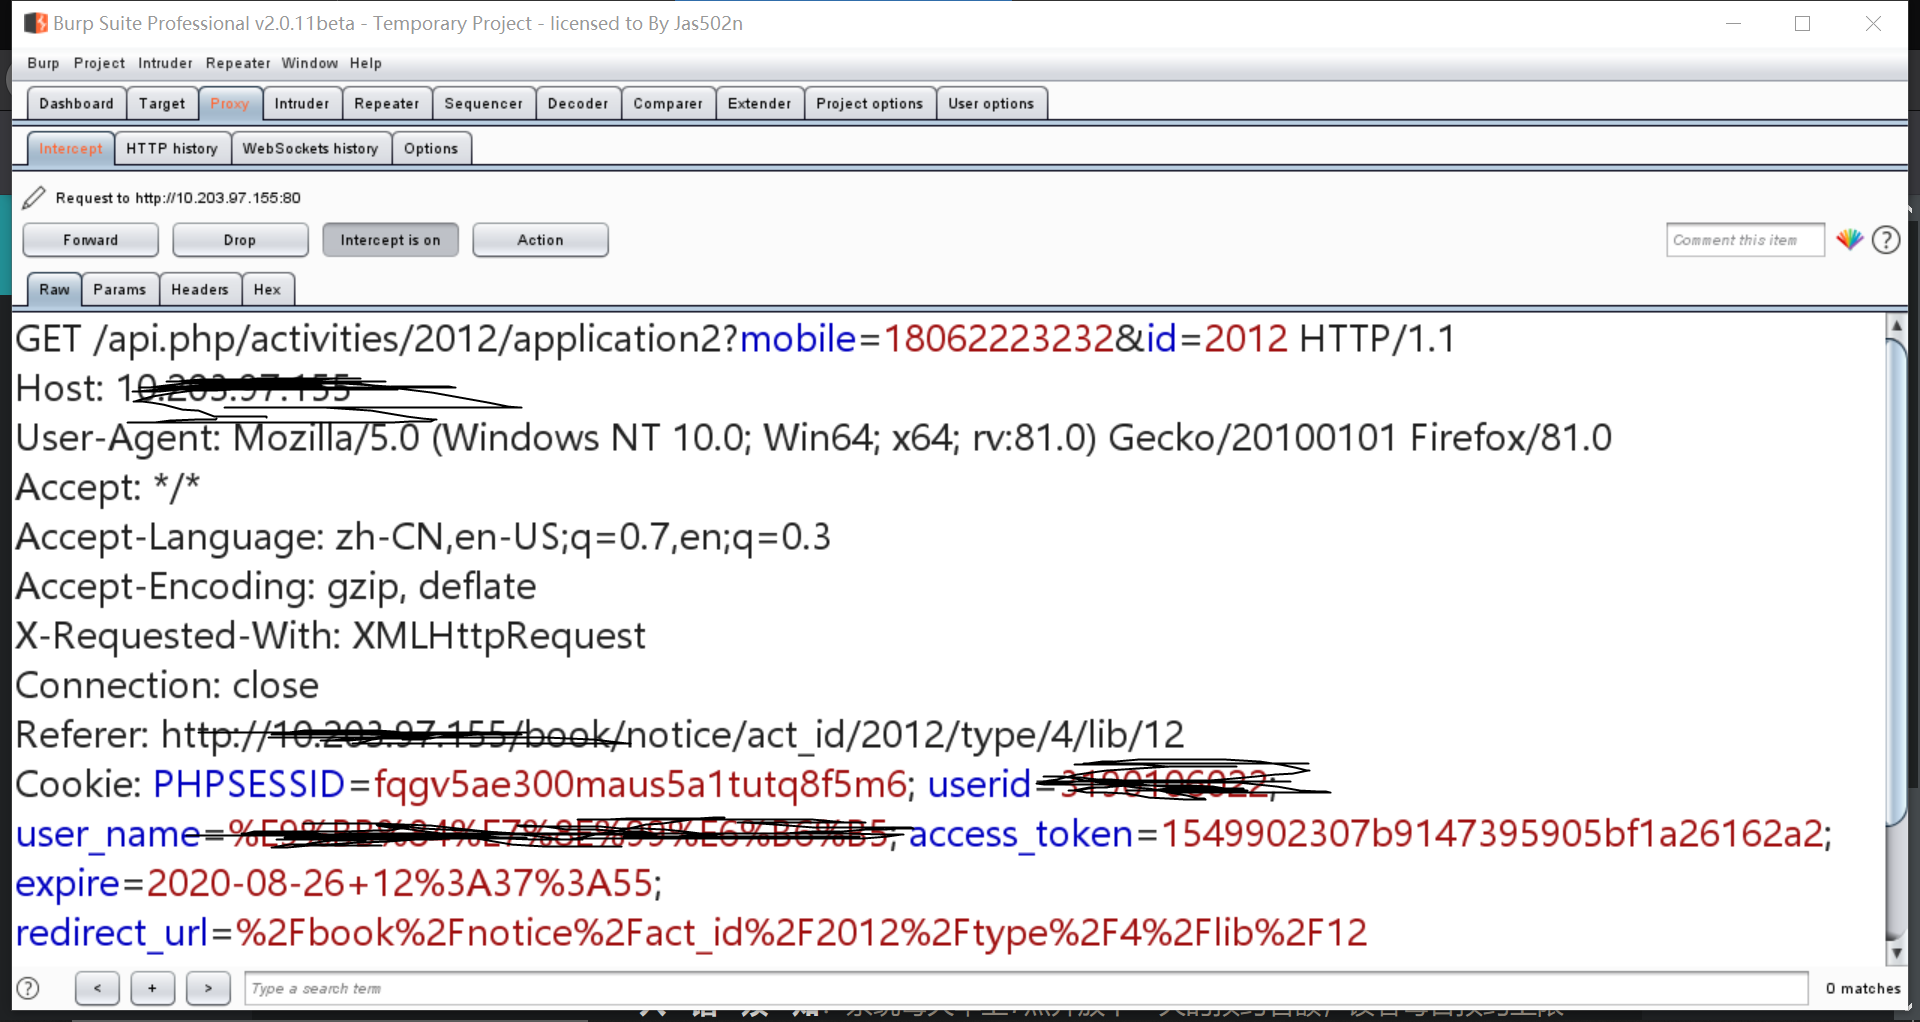Open the Extender tab
1920x1022 pixels.
(760, 104)
